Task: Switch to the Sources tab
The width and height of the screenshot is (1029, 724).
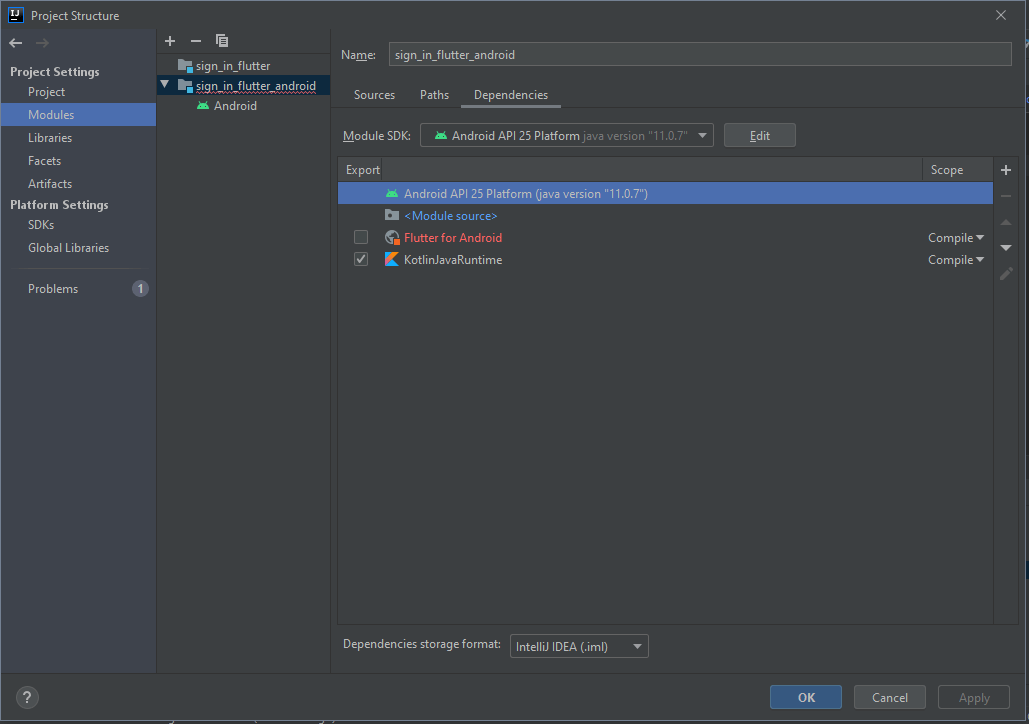Action: 374,94
